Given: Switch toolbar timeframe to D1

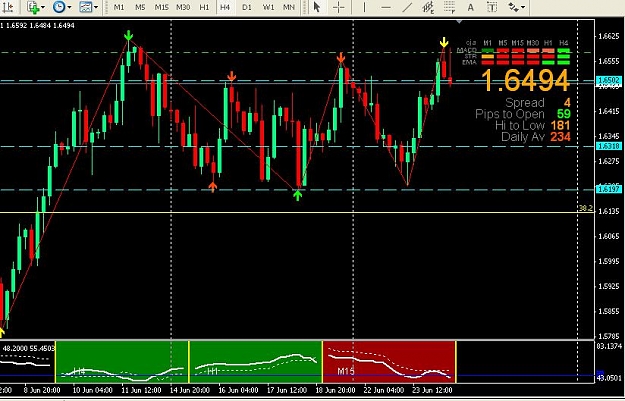Looking at the screenshot, I should click(247, 7).
